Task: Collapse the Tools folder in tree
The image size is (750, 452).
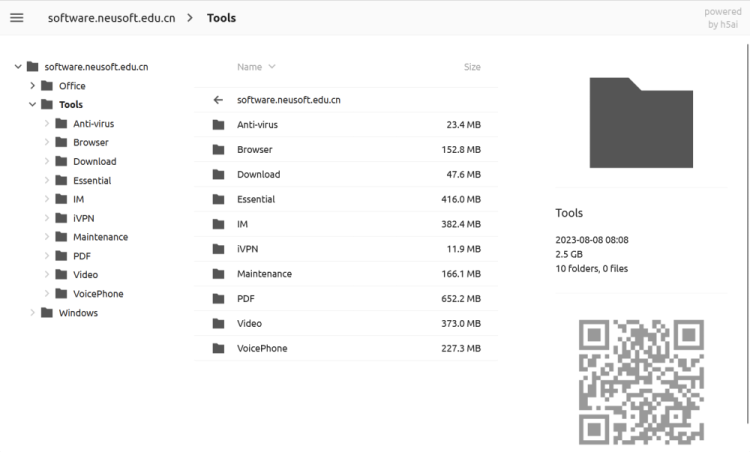Action: click(33, 105)
